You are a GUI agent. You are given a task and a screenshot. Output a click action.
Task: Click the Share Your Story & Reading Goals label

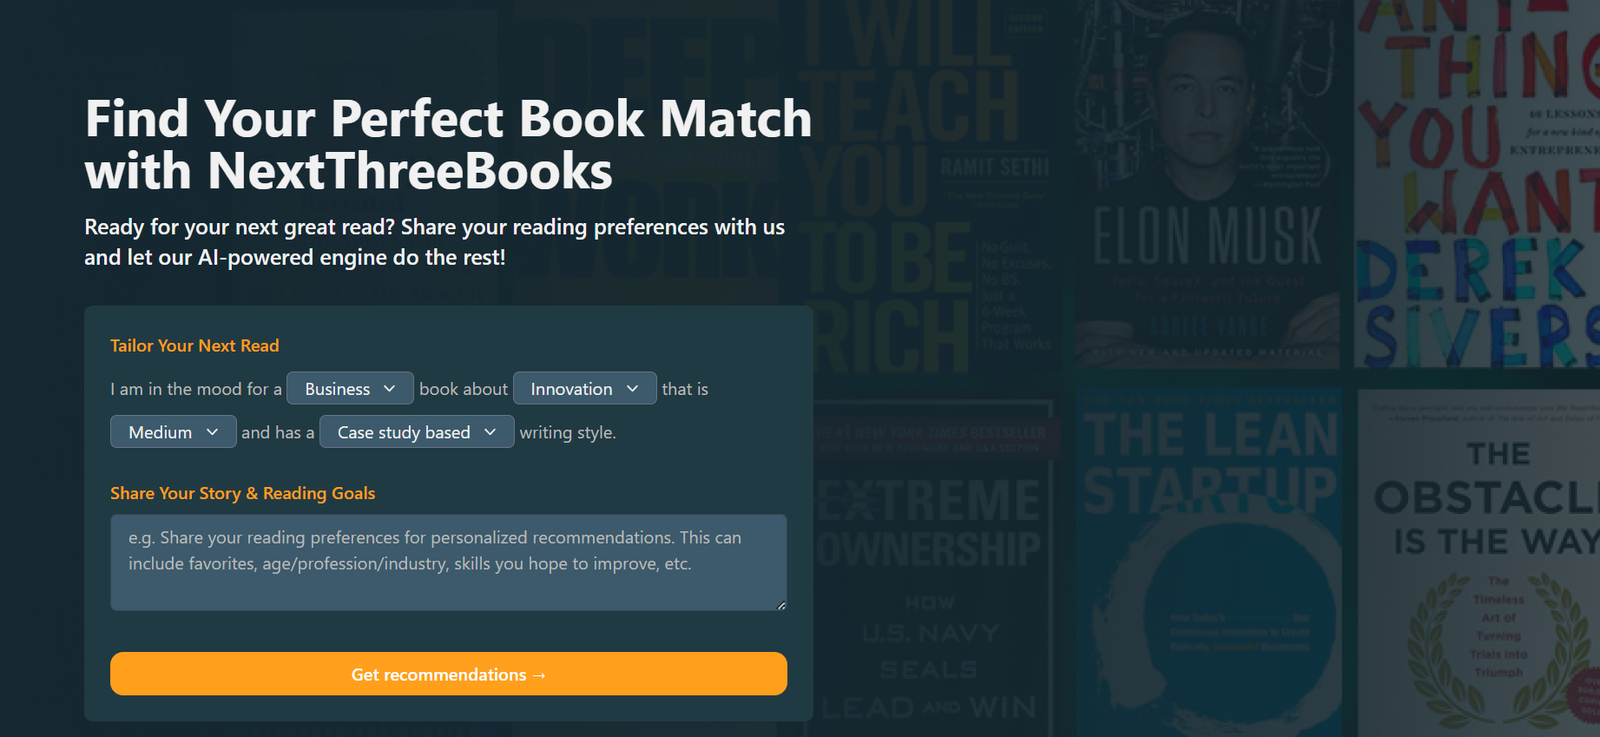[243, 493]
